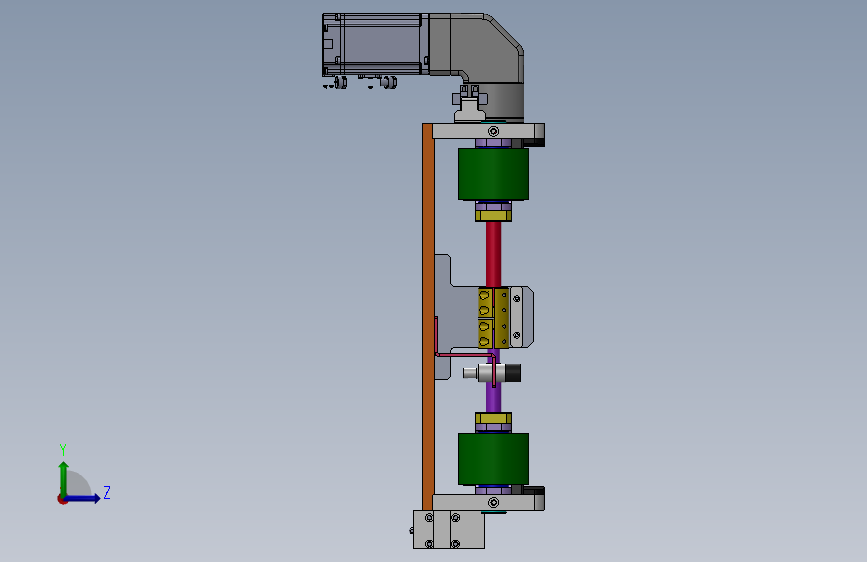Select the yellow collar below upper roller

tap(493, 216)
